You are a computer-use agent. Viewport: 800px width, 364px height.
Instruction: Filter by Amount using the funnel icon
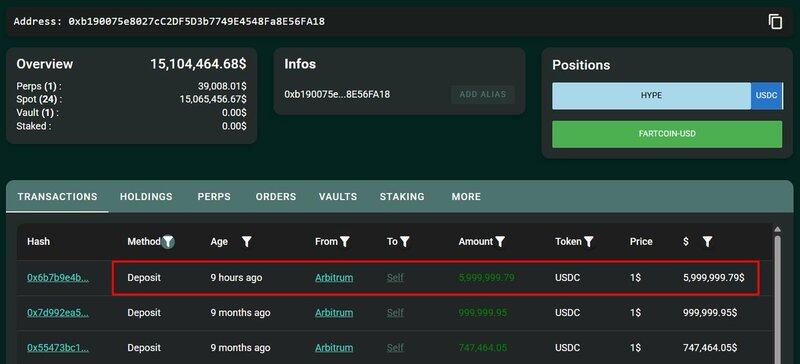tap(500, 241)
